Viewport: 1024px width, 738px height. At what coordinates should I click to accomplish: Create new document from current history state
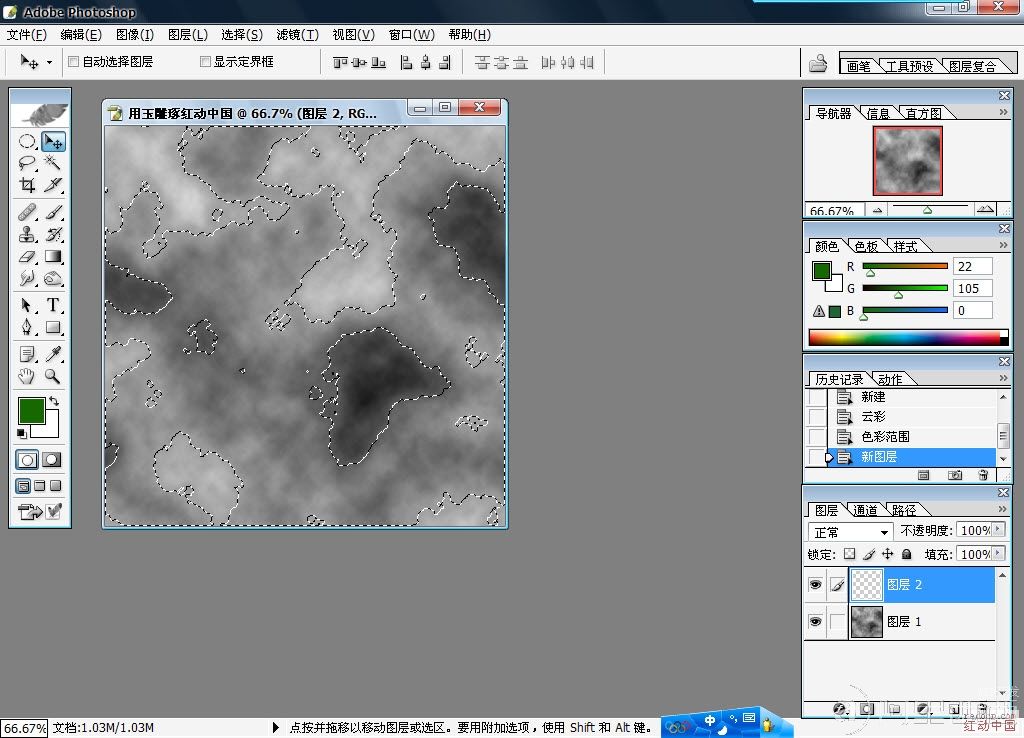[x=923, y=475]
